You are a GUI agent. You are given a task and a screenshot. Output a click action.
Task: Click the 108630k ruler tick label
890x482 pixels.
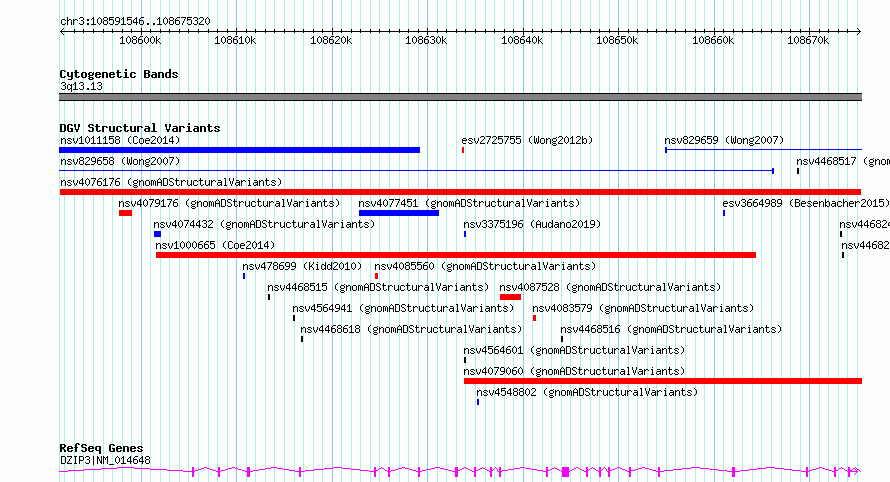pyautogui.click(x=426, y=40)
